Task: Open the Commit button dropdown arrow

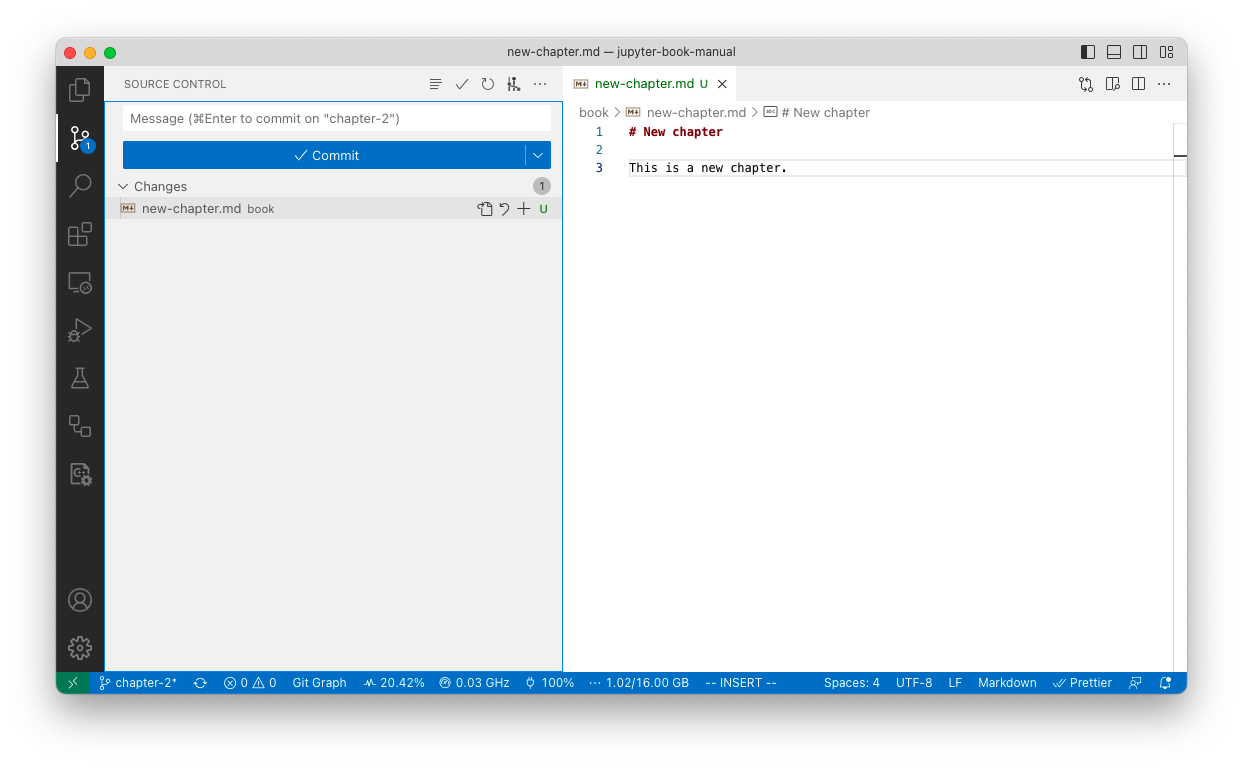Action: click(537, 155)
